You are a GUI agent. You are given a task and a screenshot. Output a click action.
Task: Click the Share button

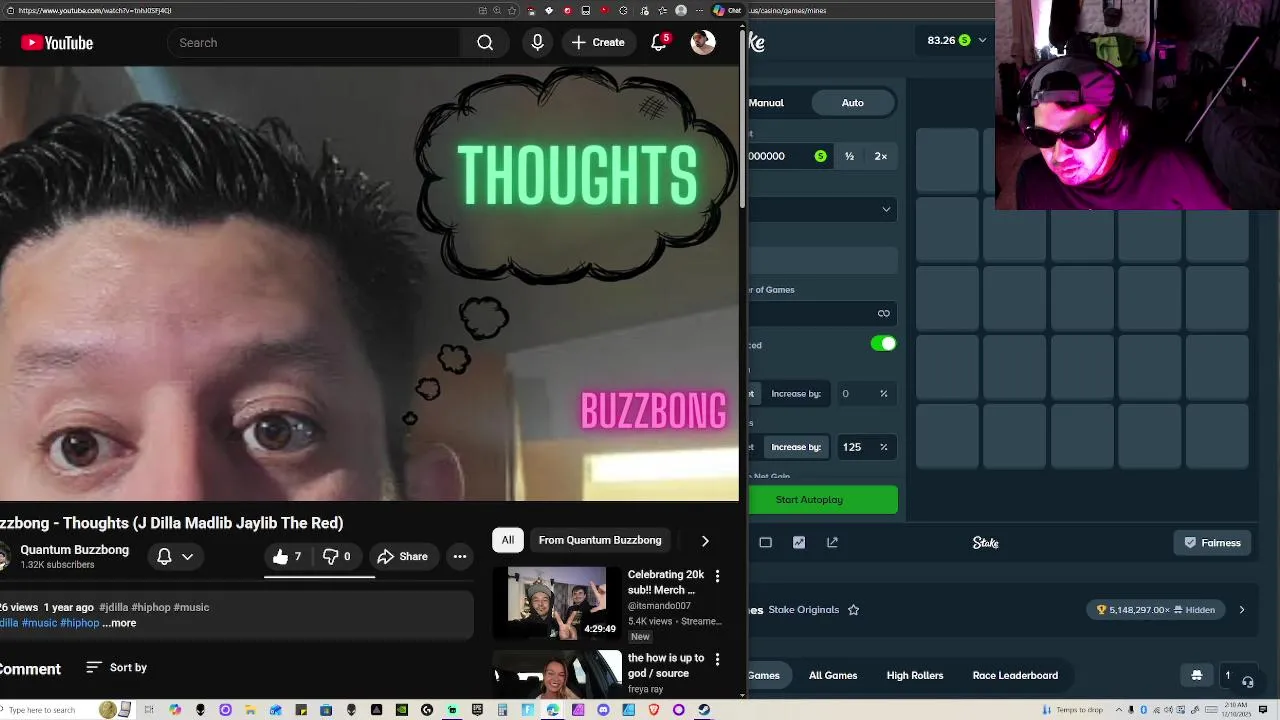point(403,556)
